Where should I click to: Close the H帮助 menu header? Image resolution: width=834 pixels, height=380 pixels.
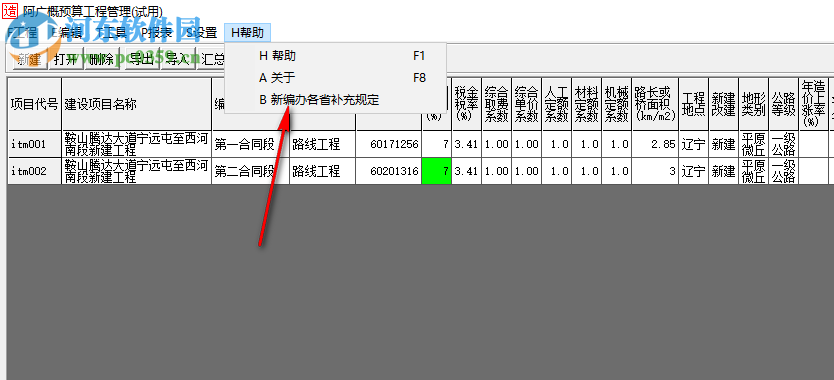point(247,33)
